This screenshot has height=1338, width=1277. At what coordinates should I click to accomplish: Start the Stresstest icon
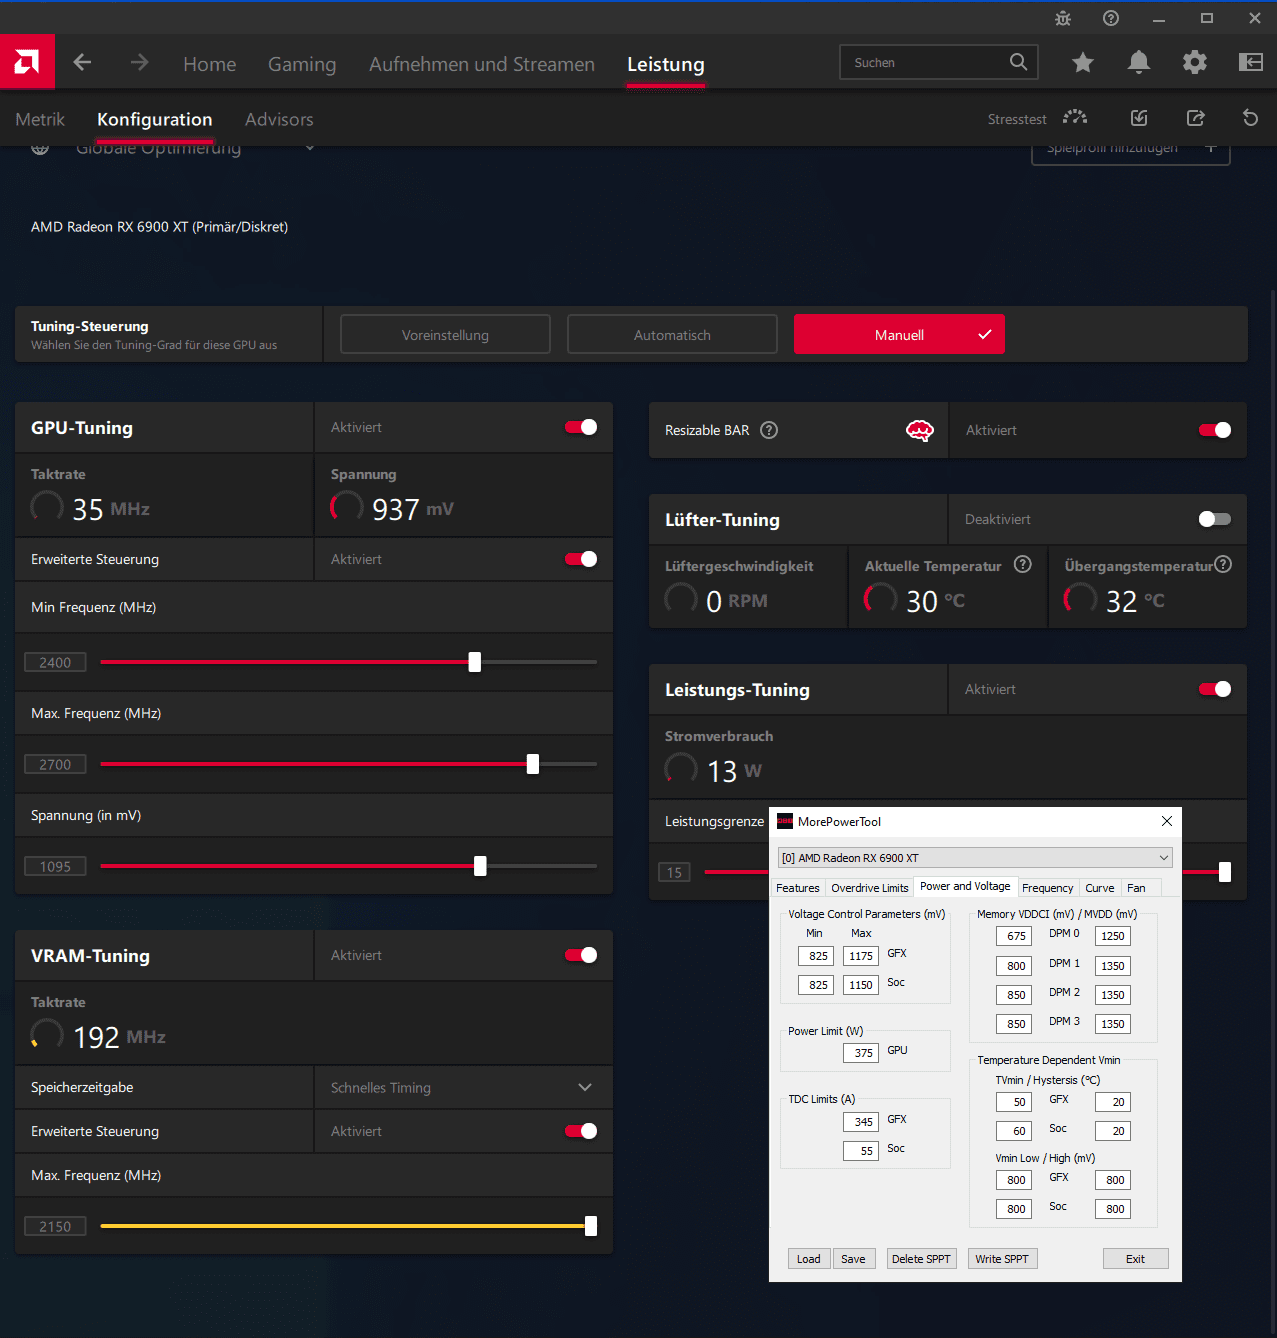tap(1075, 118)
